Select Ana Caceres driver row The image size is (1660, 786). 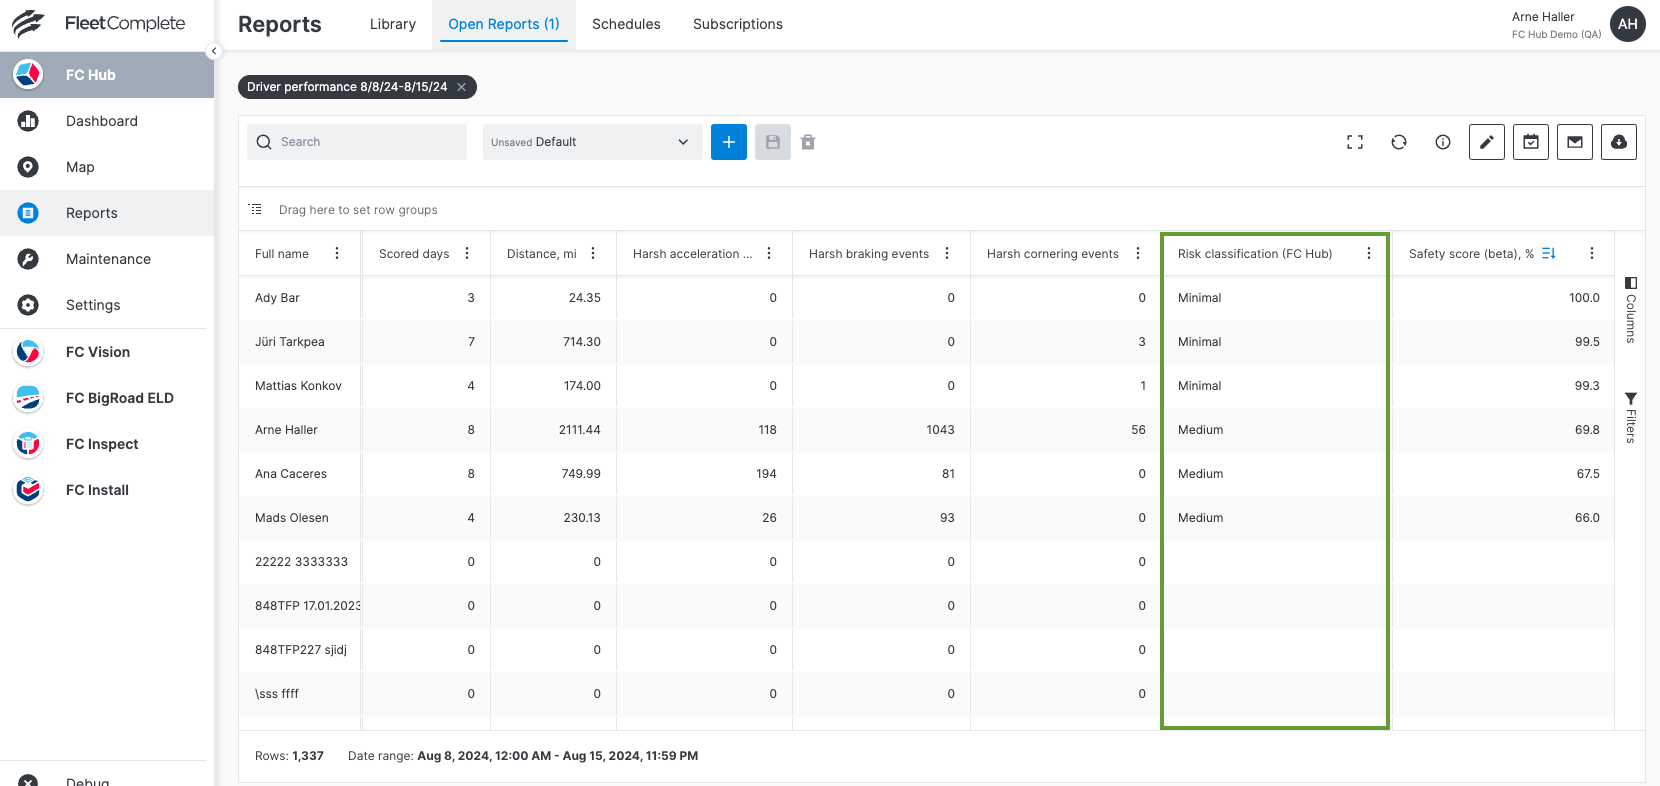point(926,474)
